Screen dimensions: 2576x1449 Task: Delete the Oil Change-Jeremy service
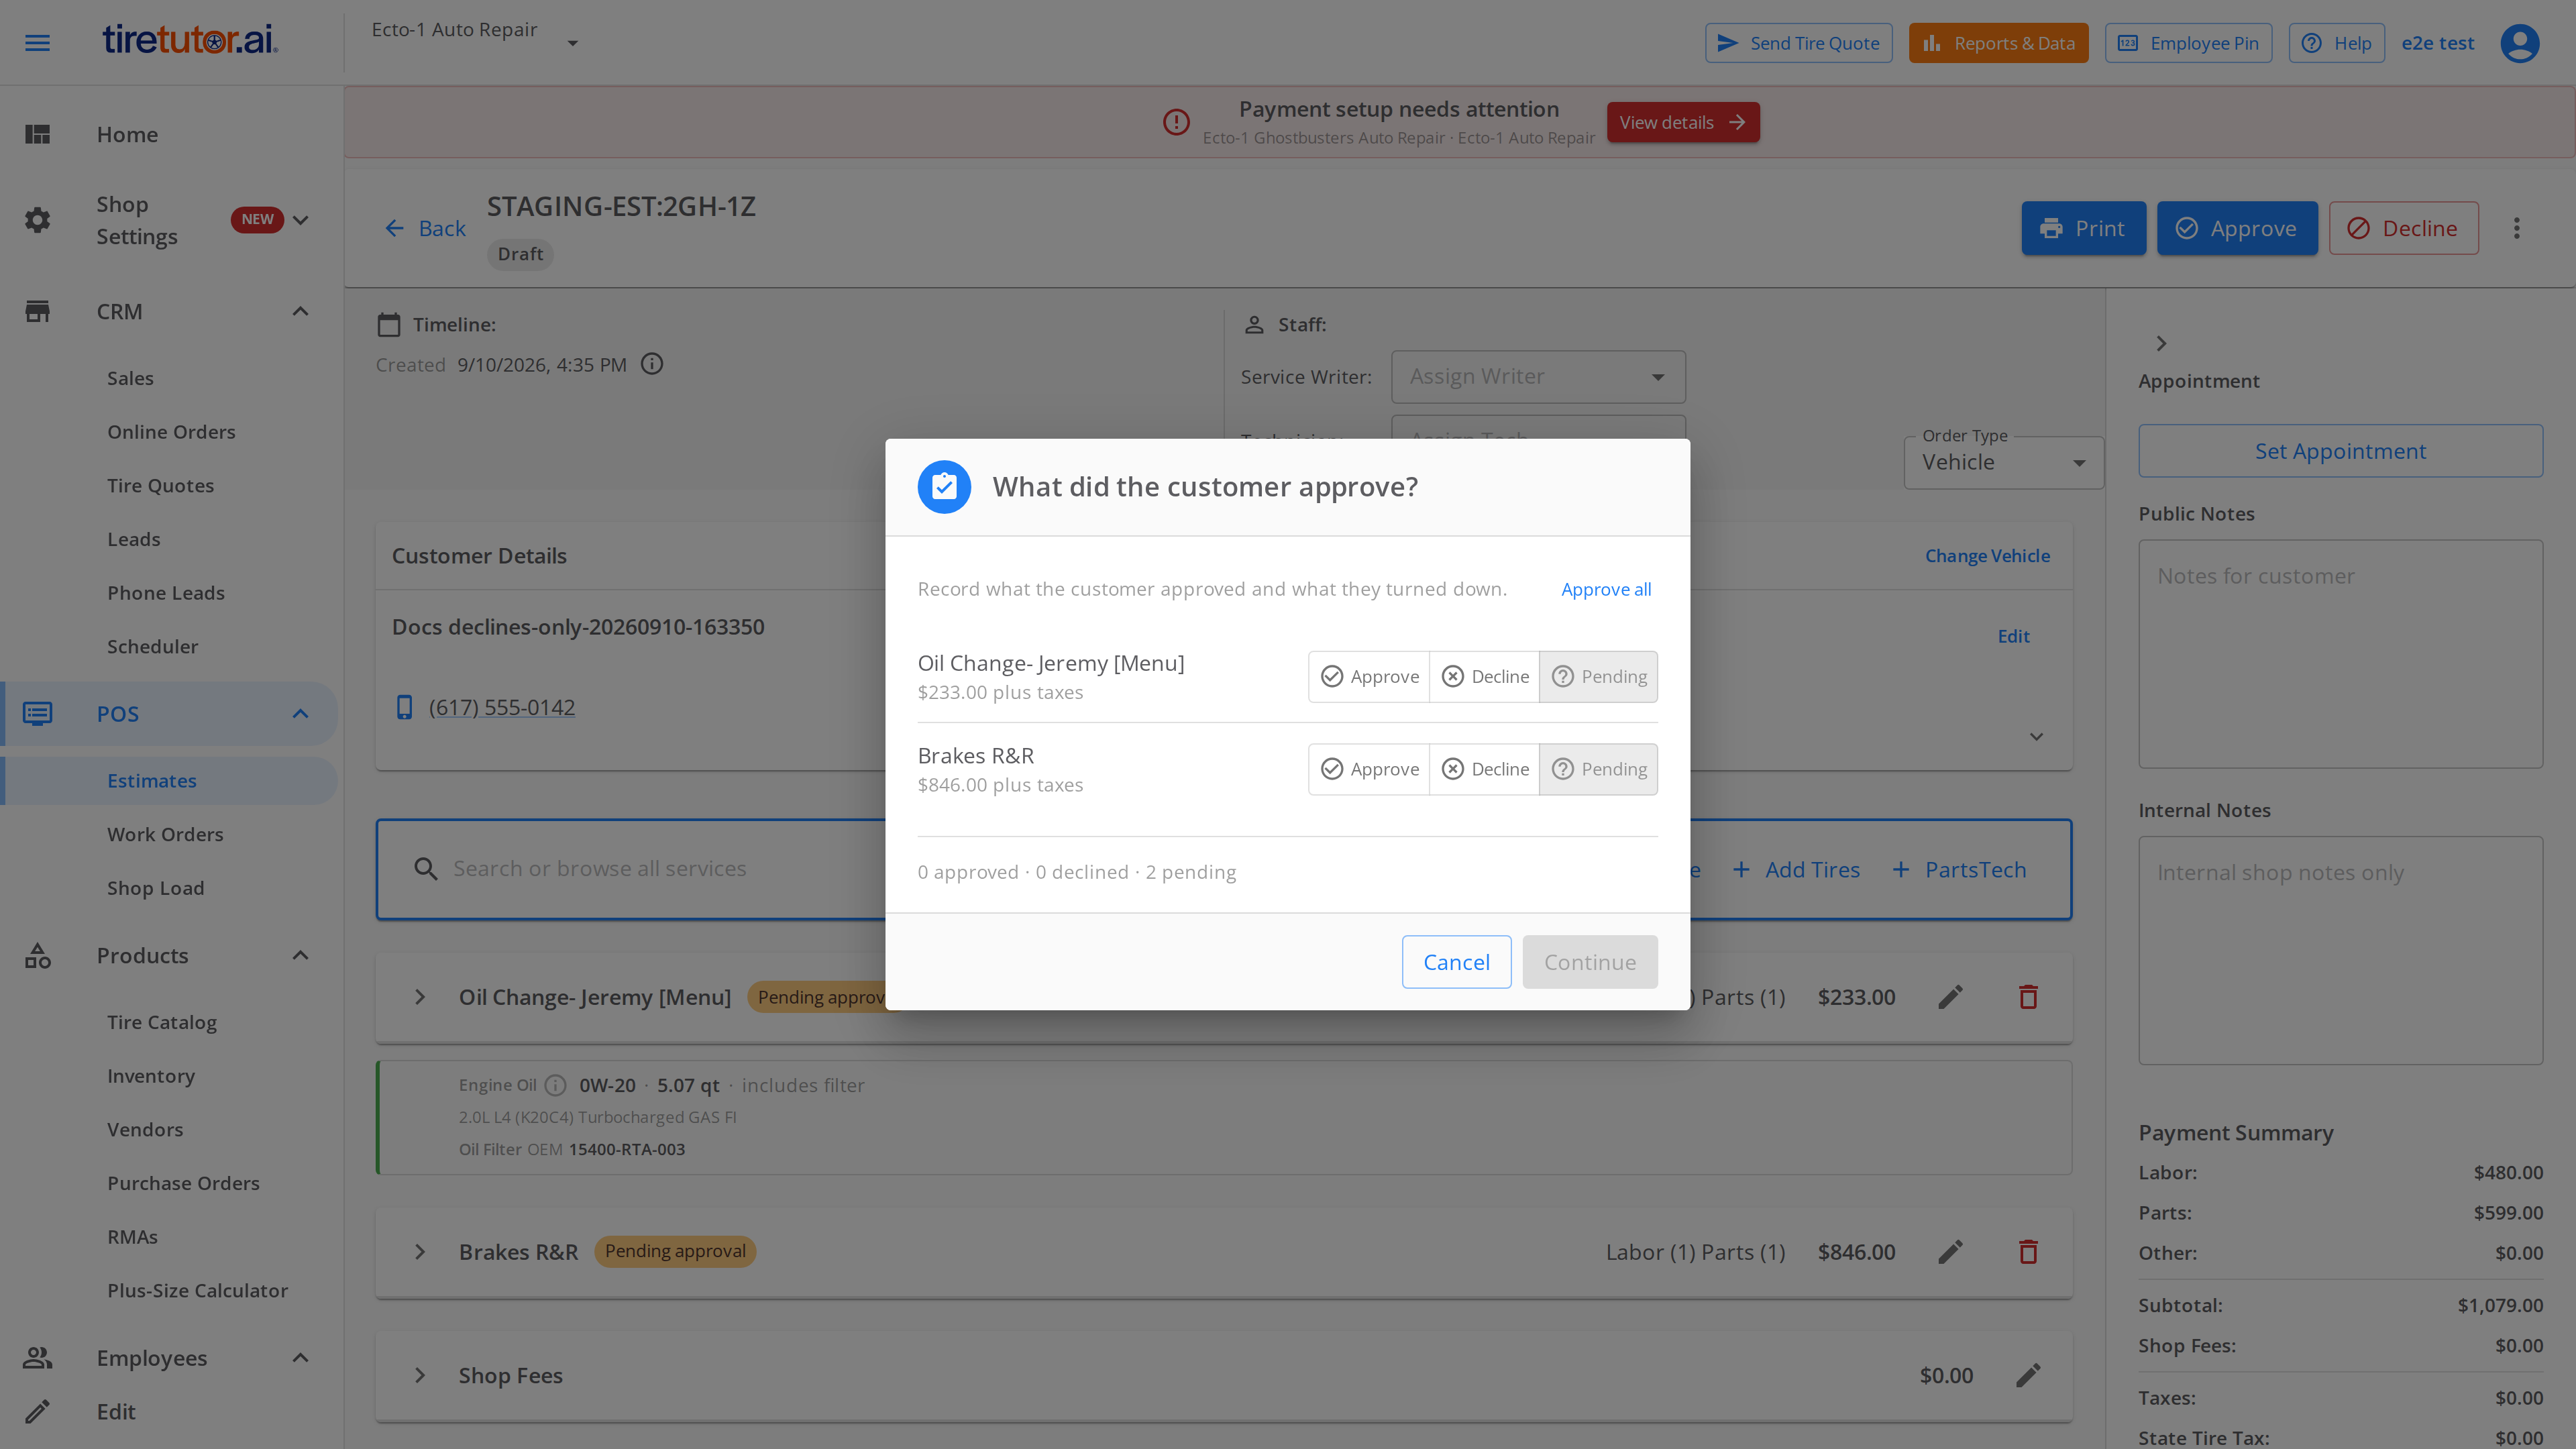[x=2027, y=997]
